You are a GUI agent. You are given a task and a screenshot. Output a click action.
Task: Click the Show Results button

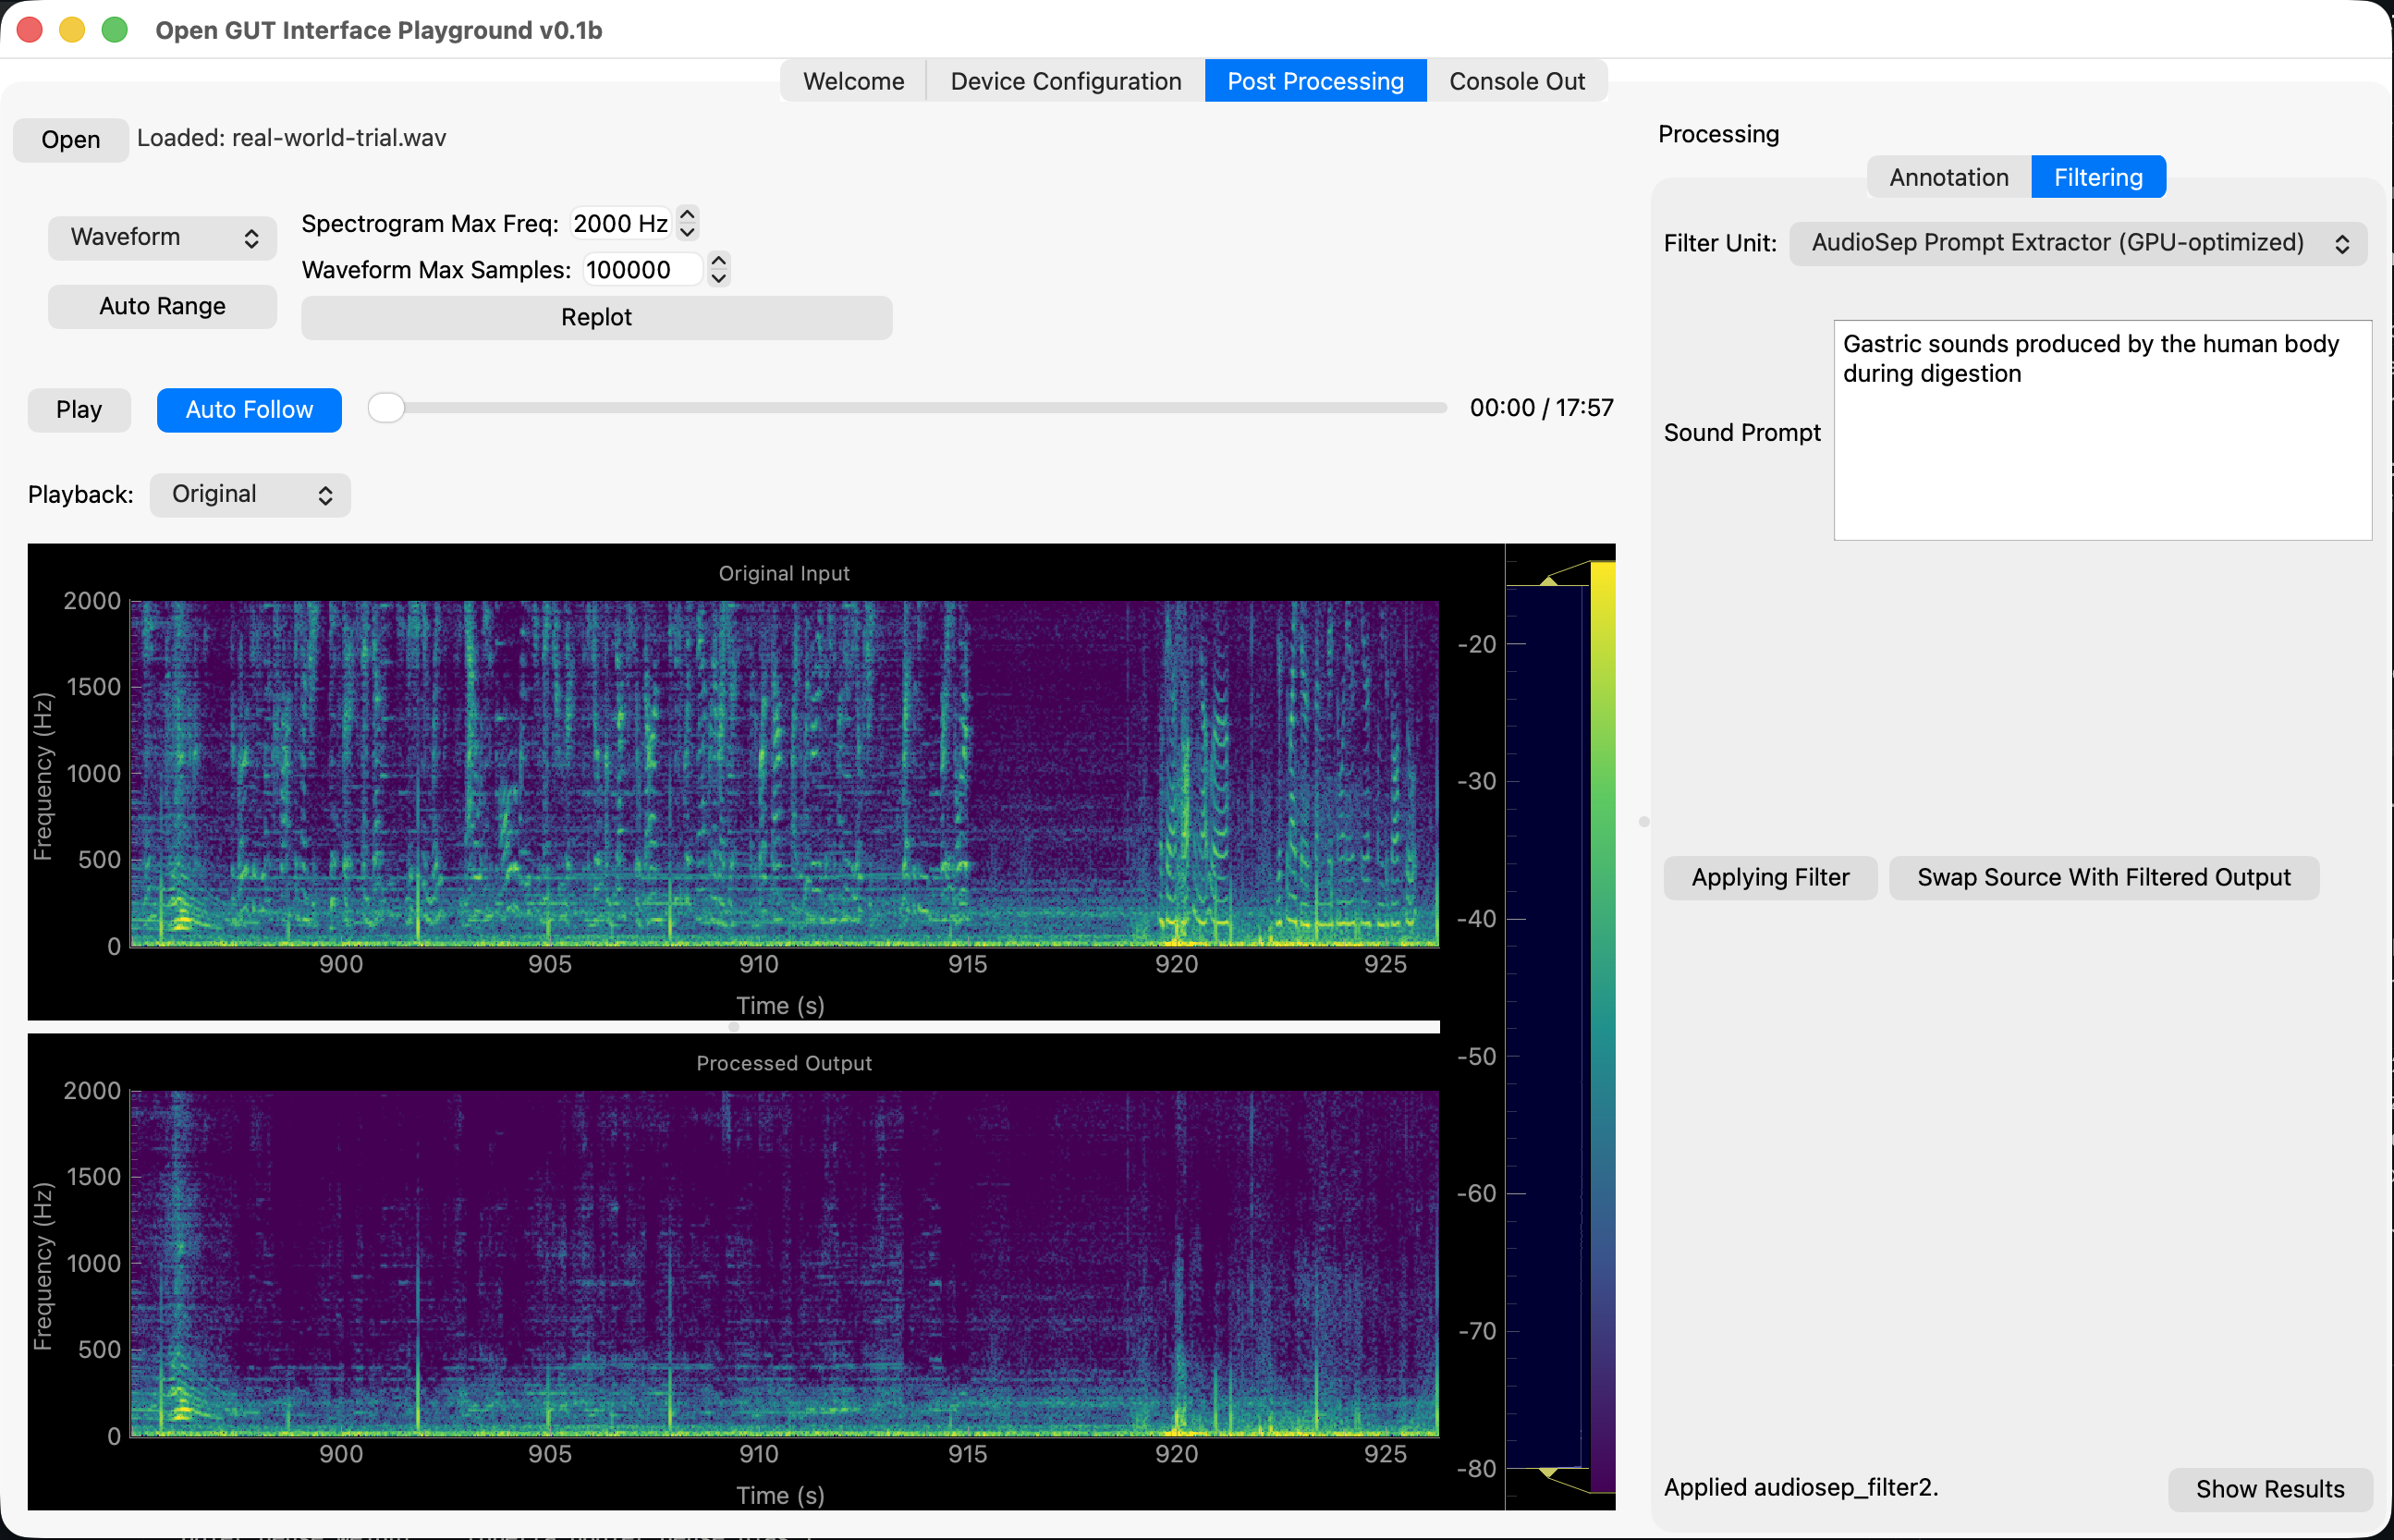(2269, 1488)
